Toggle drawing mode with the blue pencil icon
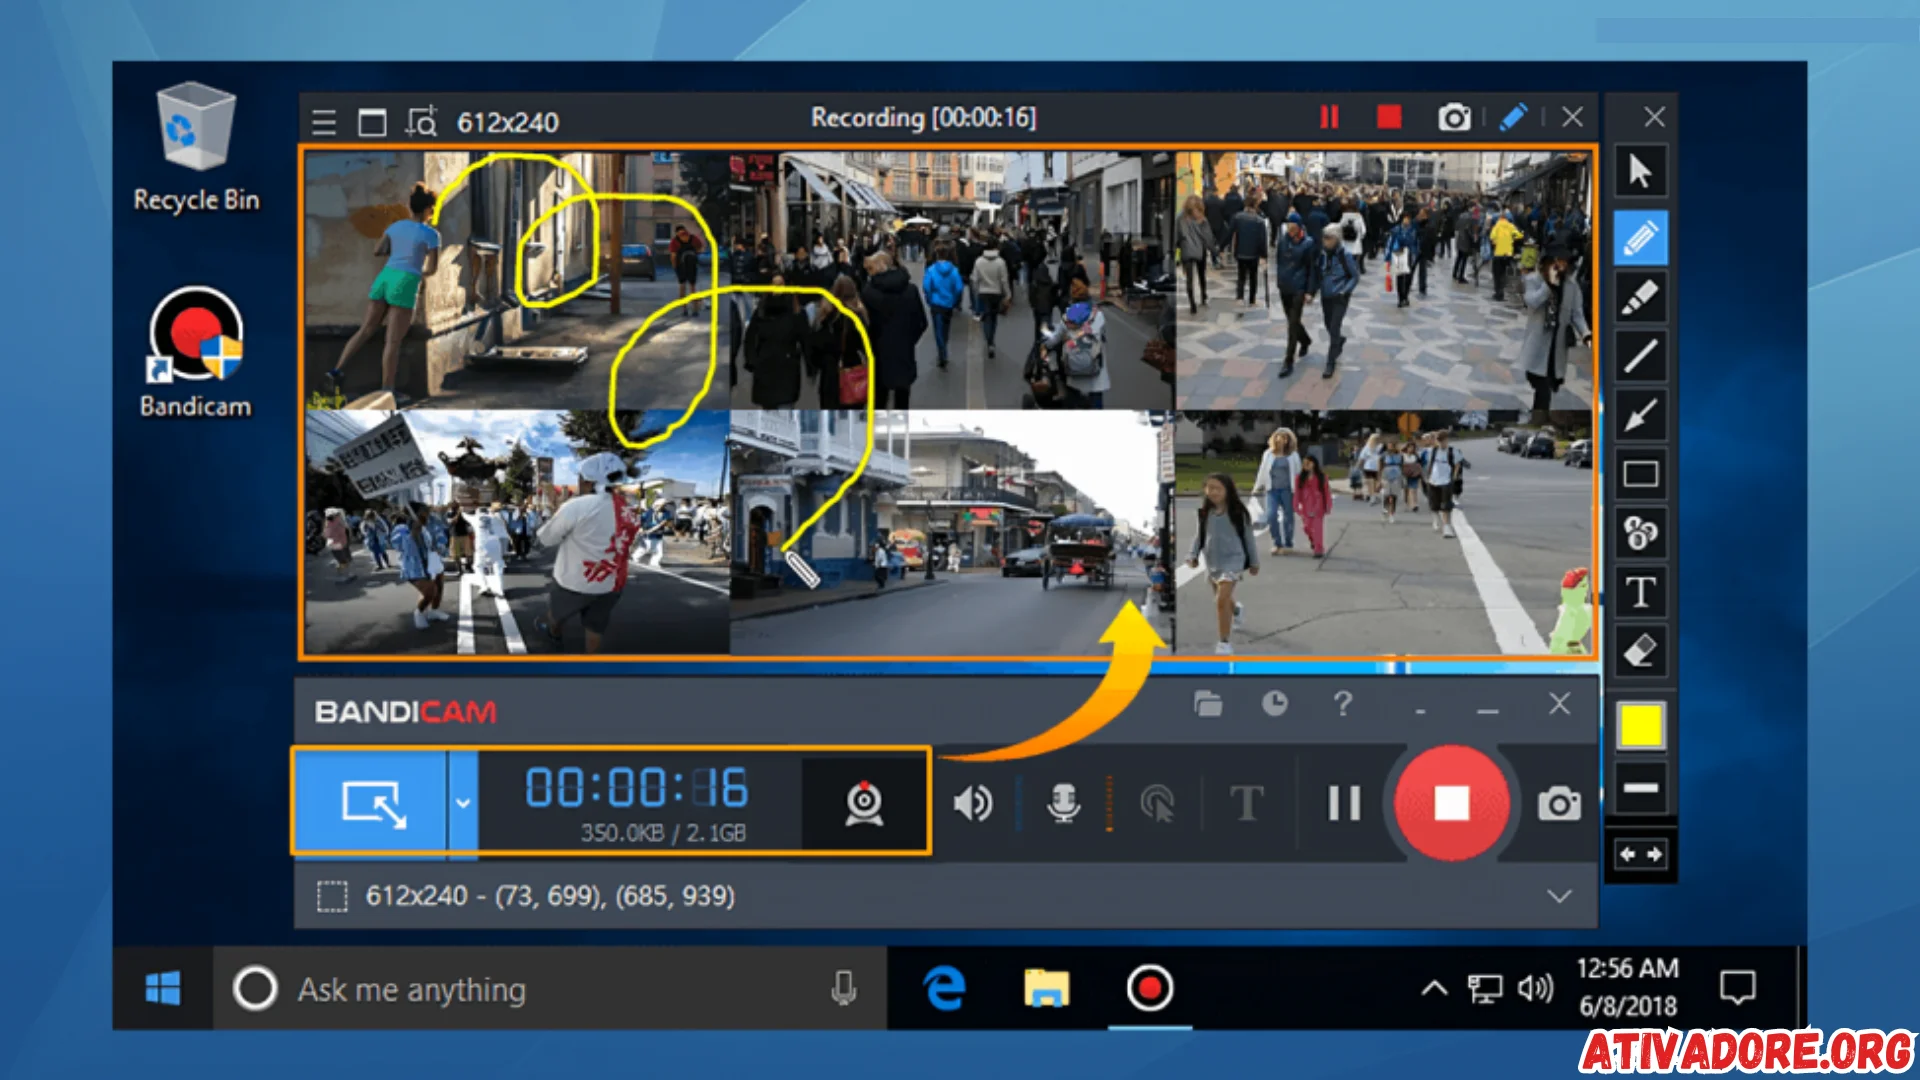The width and height of the screenshot is (1920, 1080). click(x=1513, y=117)
